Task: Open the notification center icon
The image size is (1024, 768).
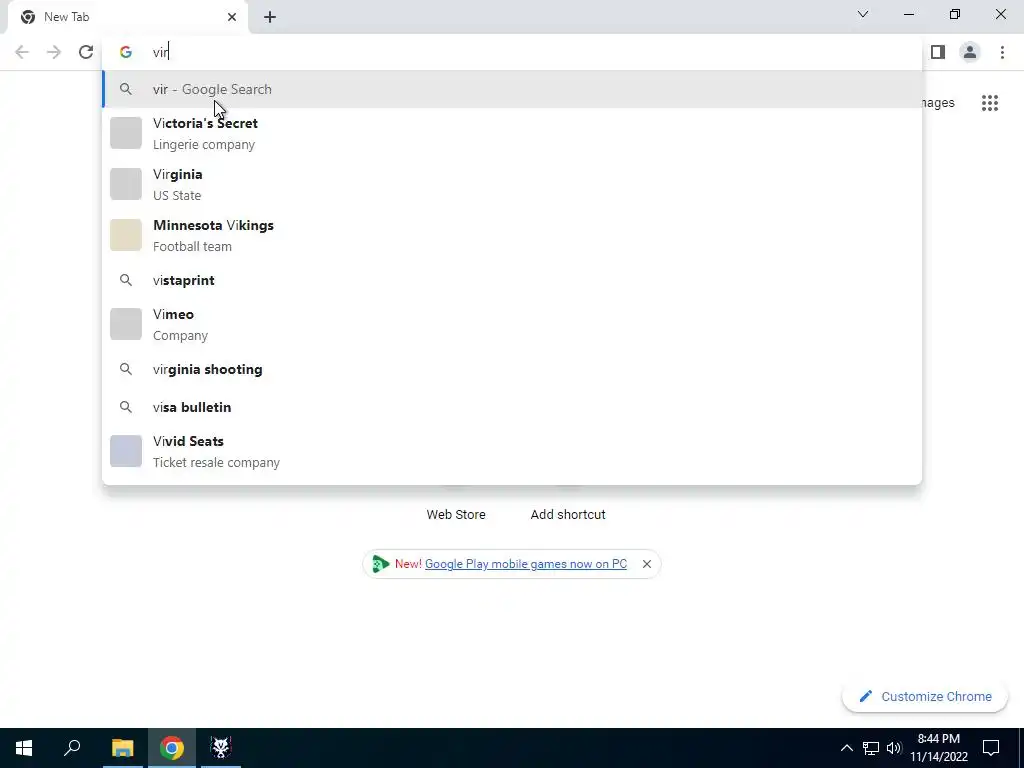Action: coord(991,748)
